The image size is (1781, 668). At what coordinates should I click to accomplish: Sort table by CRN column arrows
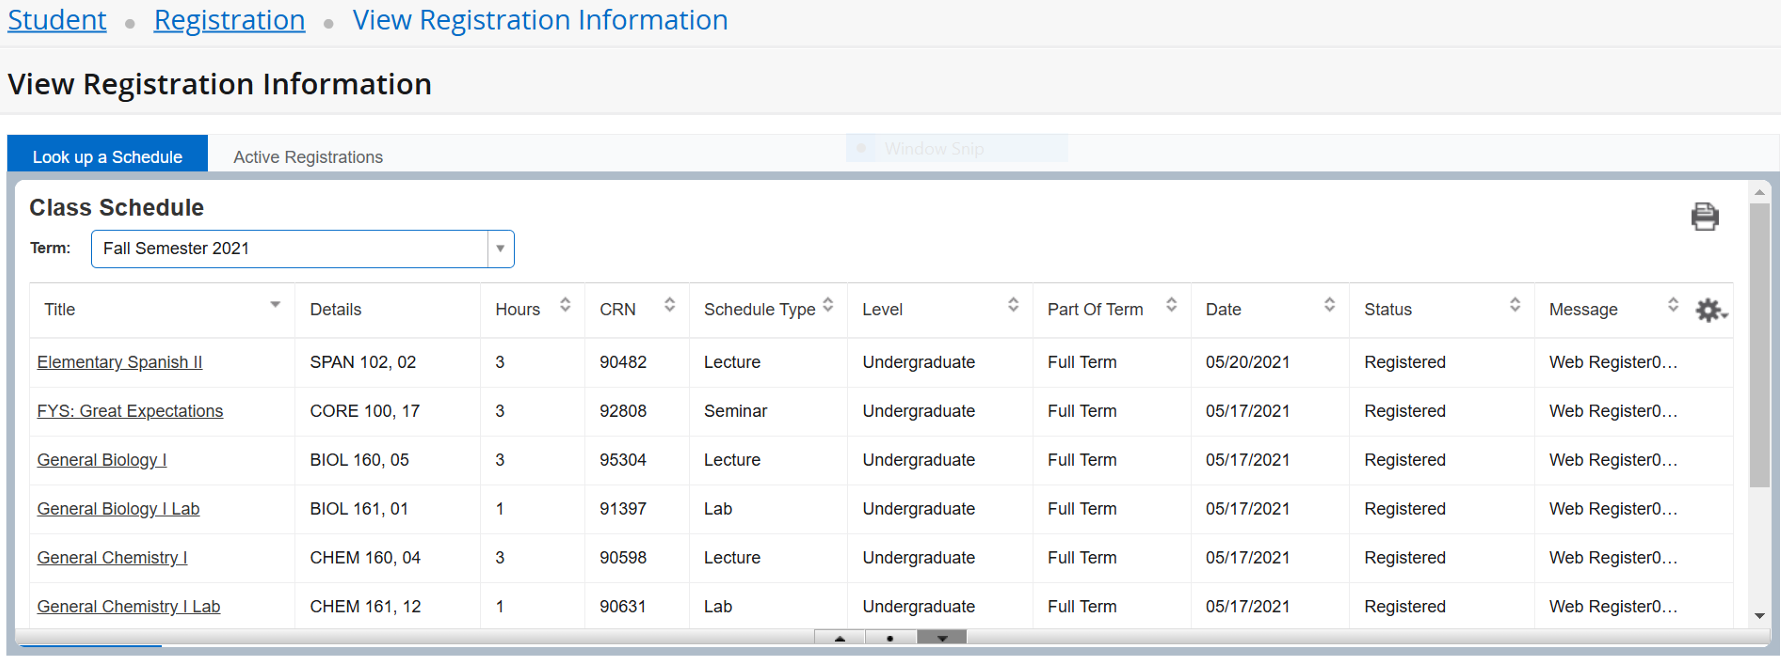pyautogui.click(x=670, y=305)
